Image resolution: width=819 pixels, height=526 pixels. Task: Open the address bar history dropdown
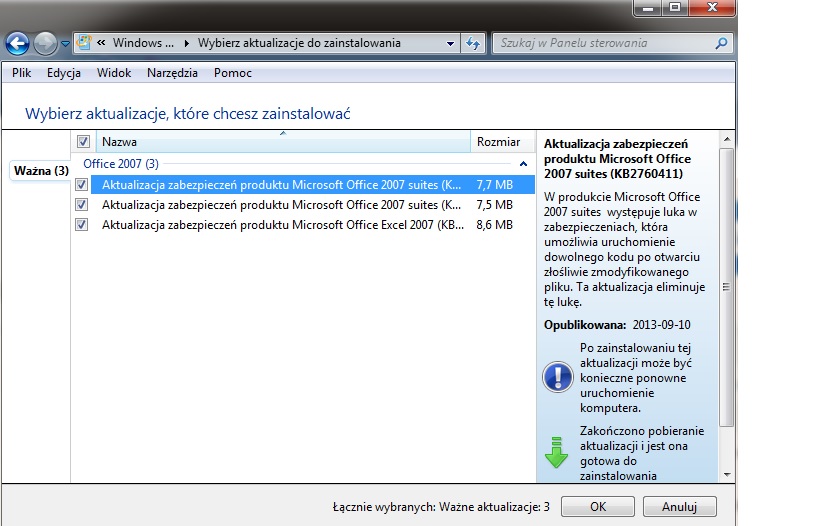click(450, 43)
